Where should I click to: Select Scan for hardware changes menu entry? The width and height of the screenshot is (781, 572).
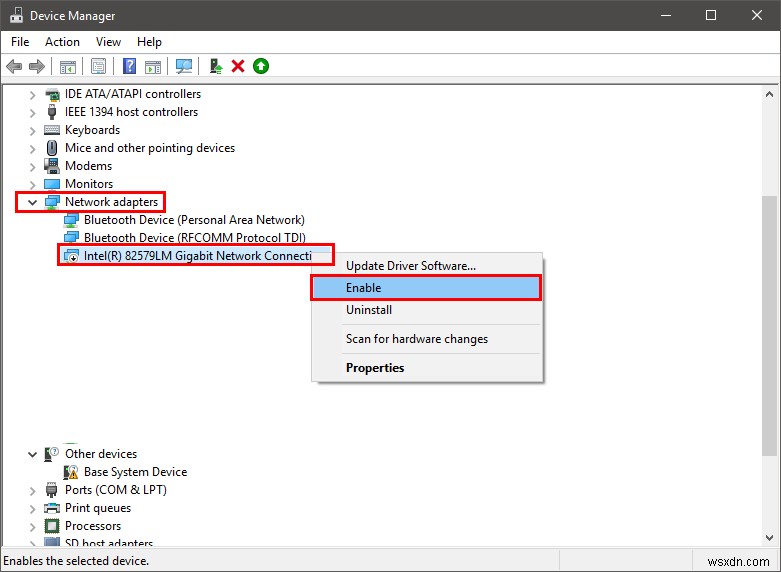coord(427,339)
